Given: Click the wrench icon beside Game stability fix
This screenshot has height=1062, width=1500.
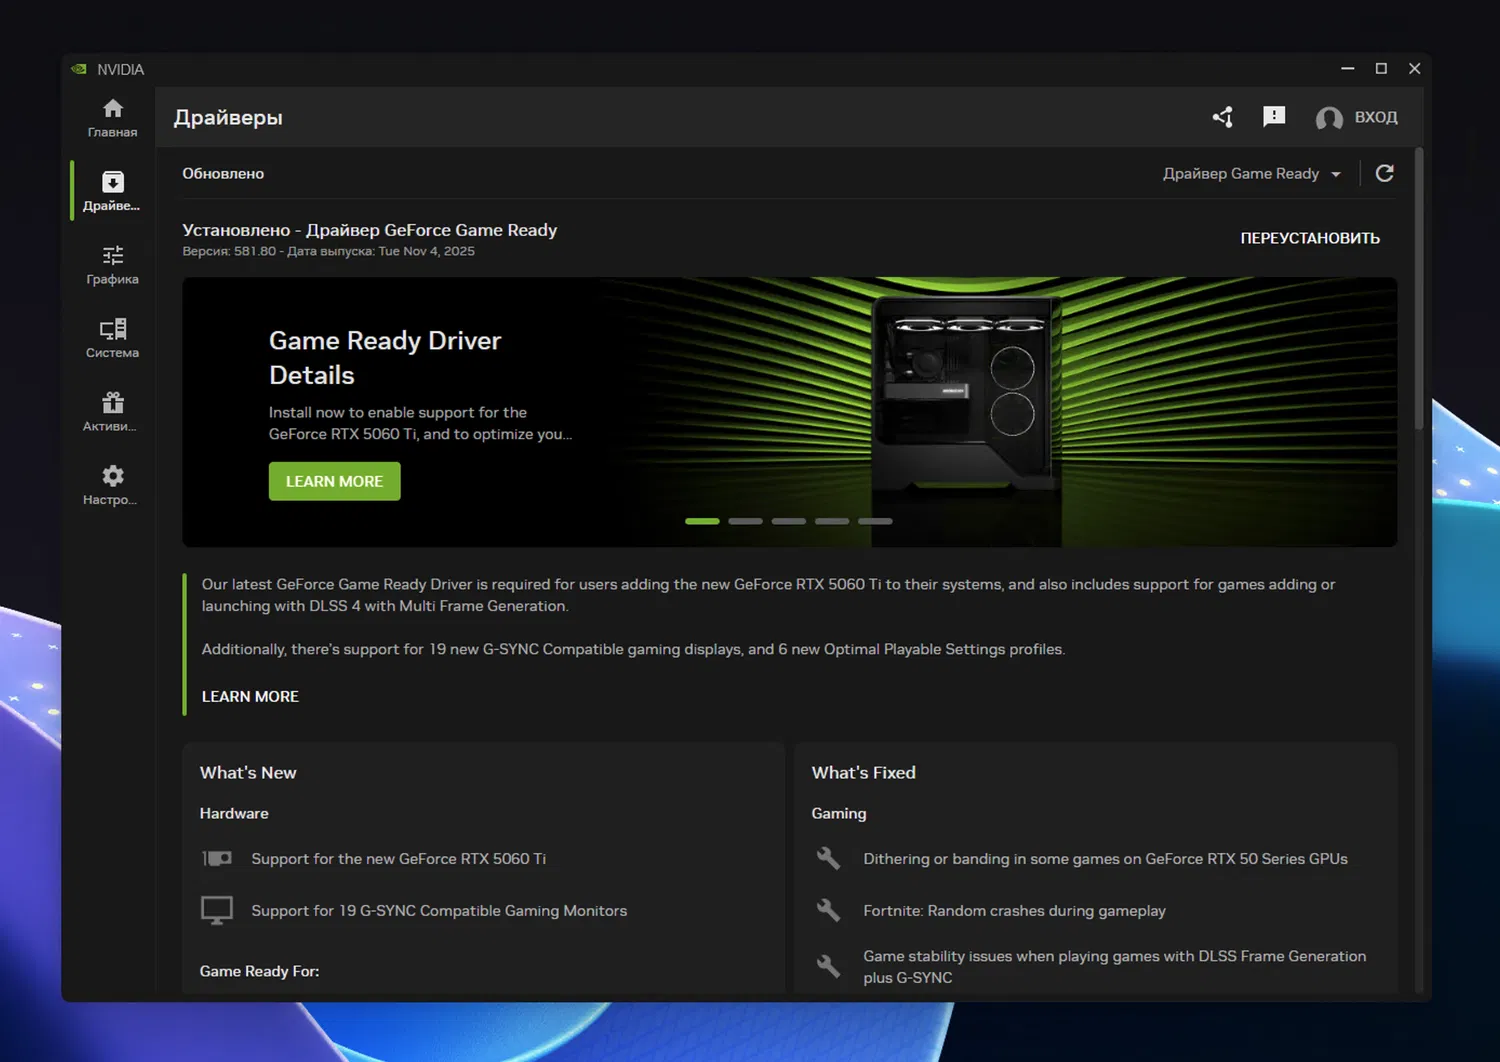Looking at the screenshot, I should coord(828,966).
